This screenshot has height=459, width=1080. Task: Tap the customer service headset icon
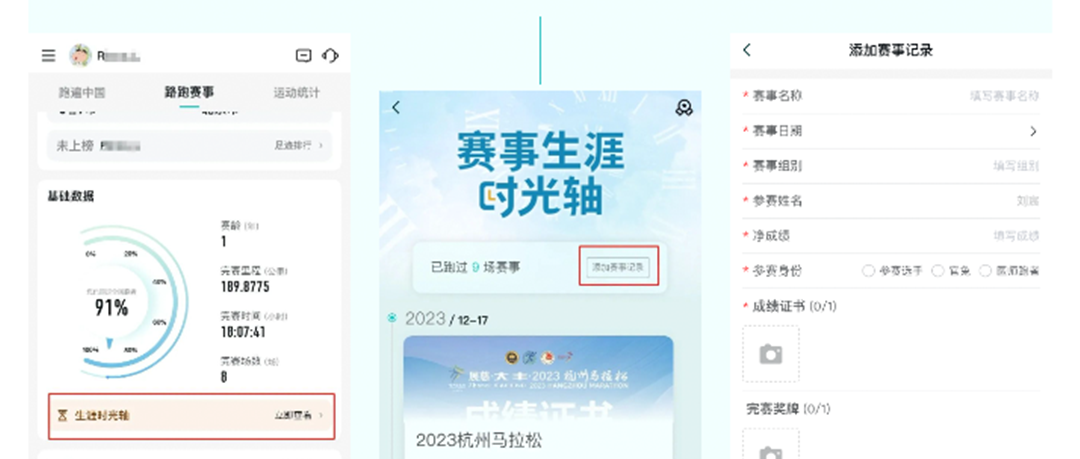(x=331, y=56)
